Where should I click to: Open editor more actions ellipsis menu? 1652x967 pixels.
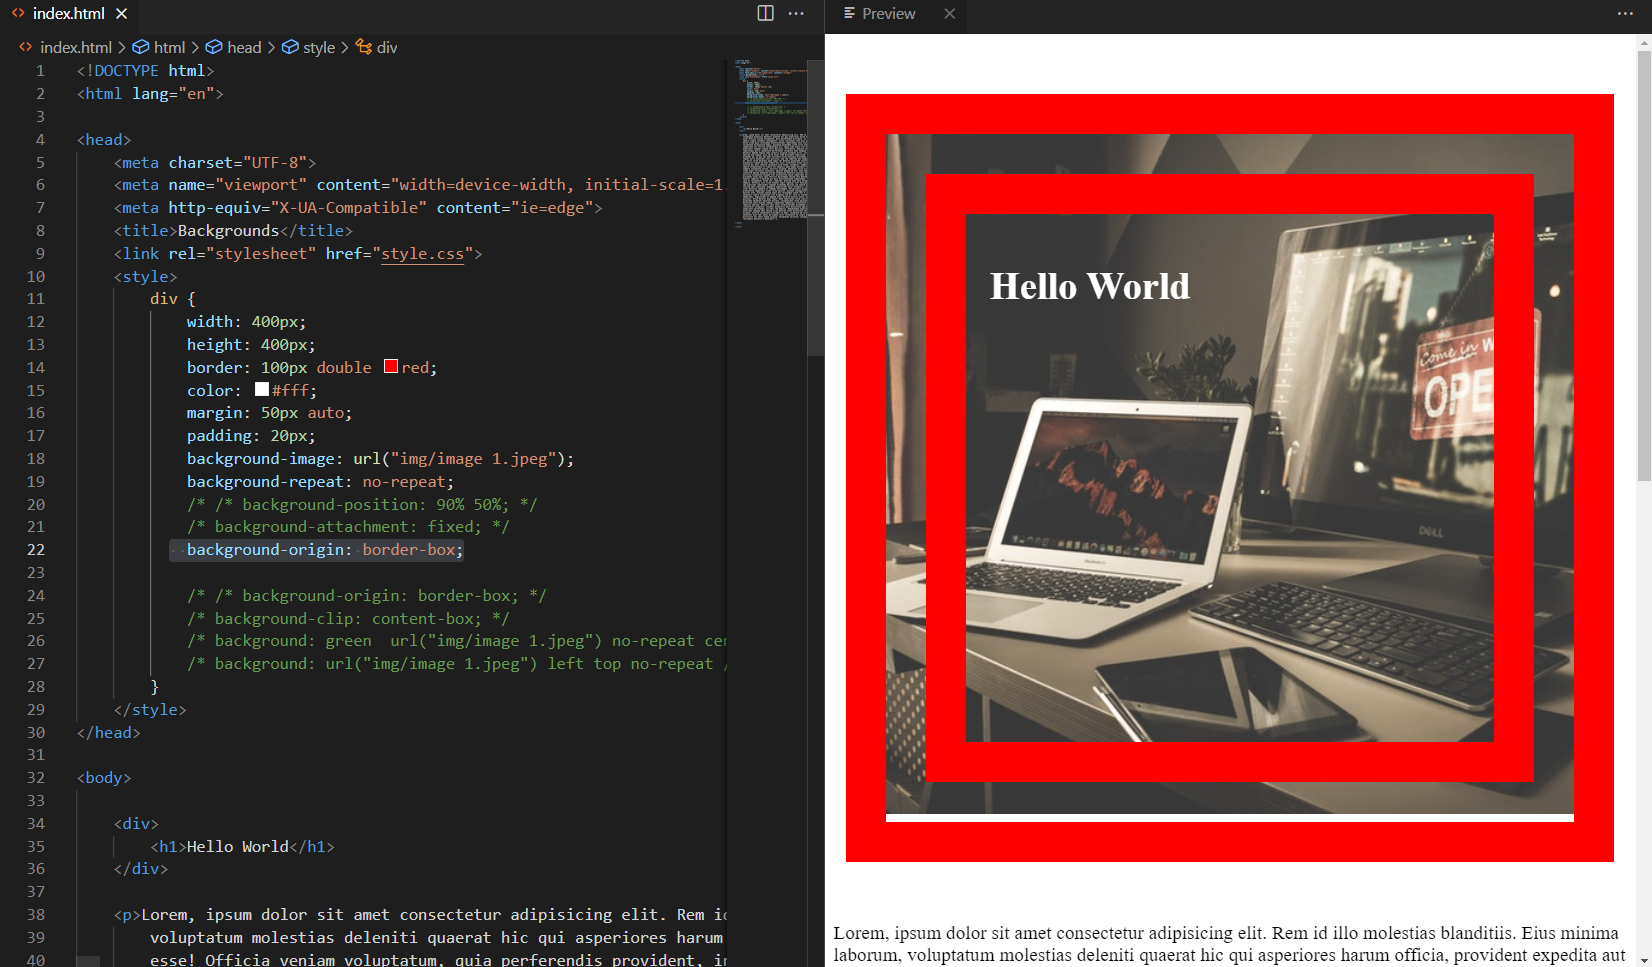[796, 13]
